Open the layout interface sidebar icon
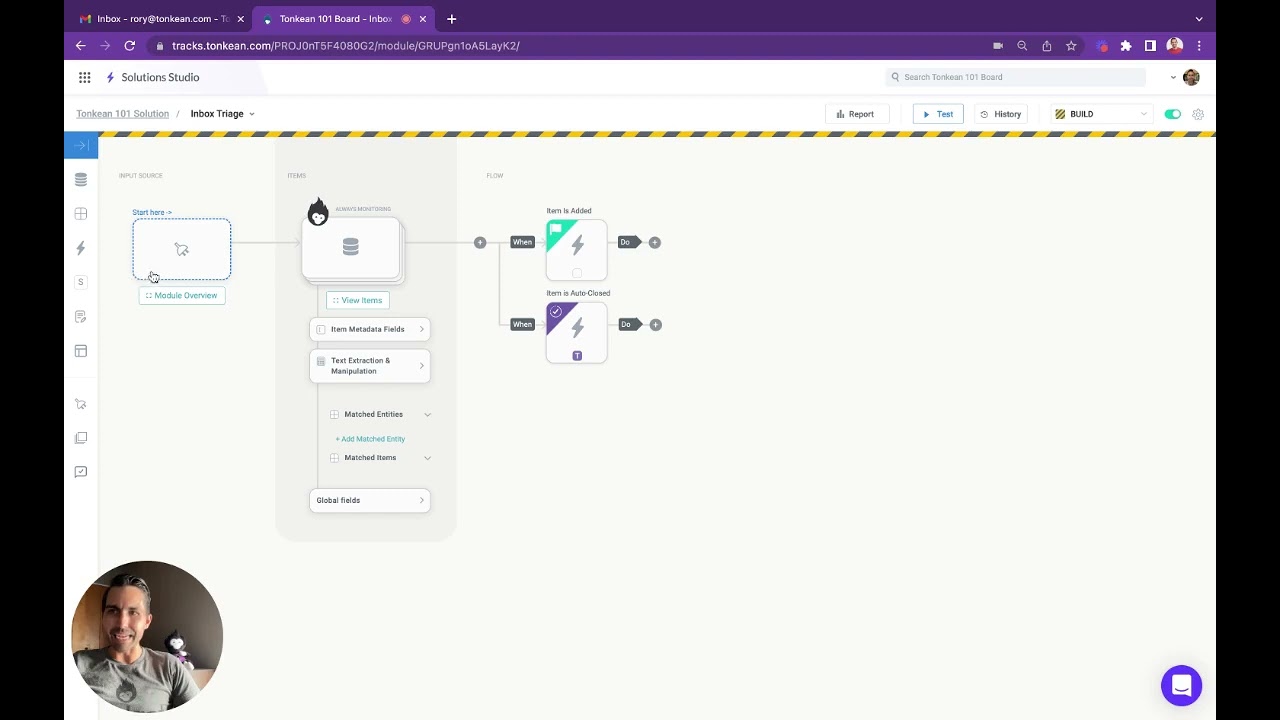The image size is (1280, 720). point(81,351)
